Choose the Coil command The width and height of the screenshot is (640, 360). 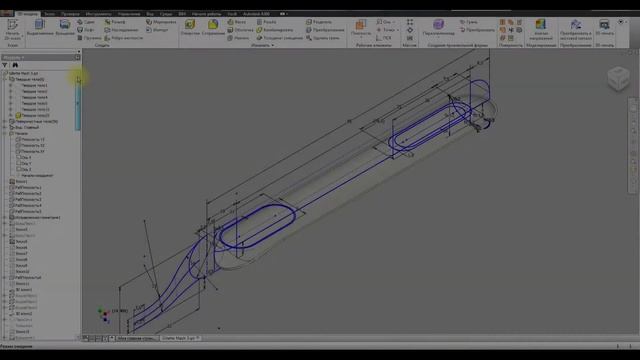click(89, 38)
